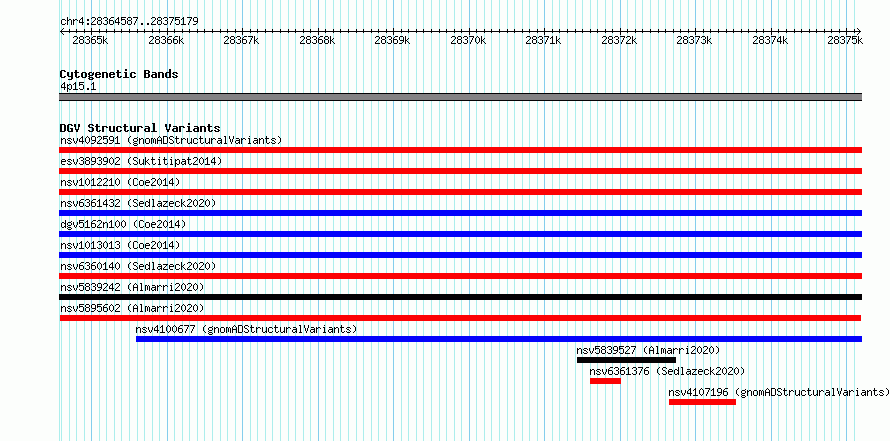Open the nsv6361376 (Sedlazeck2020) label
This screenshot has width=890, height=441.
coord(667,371)
